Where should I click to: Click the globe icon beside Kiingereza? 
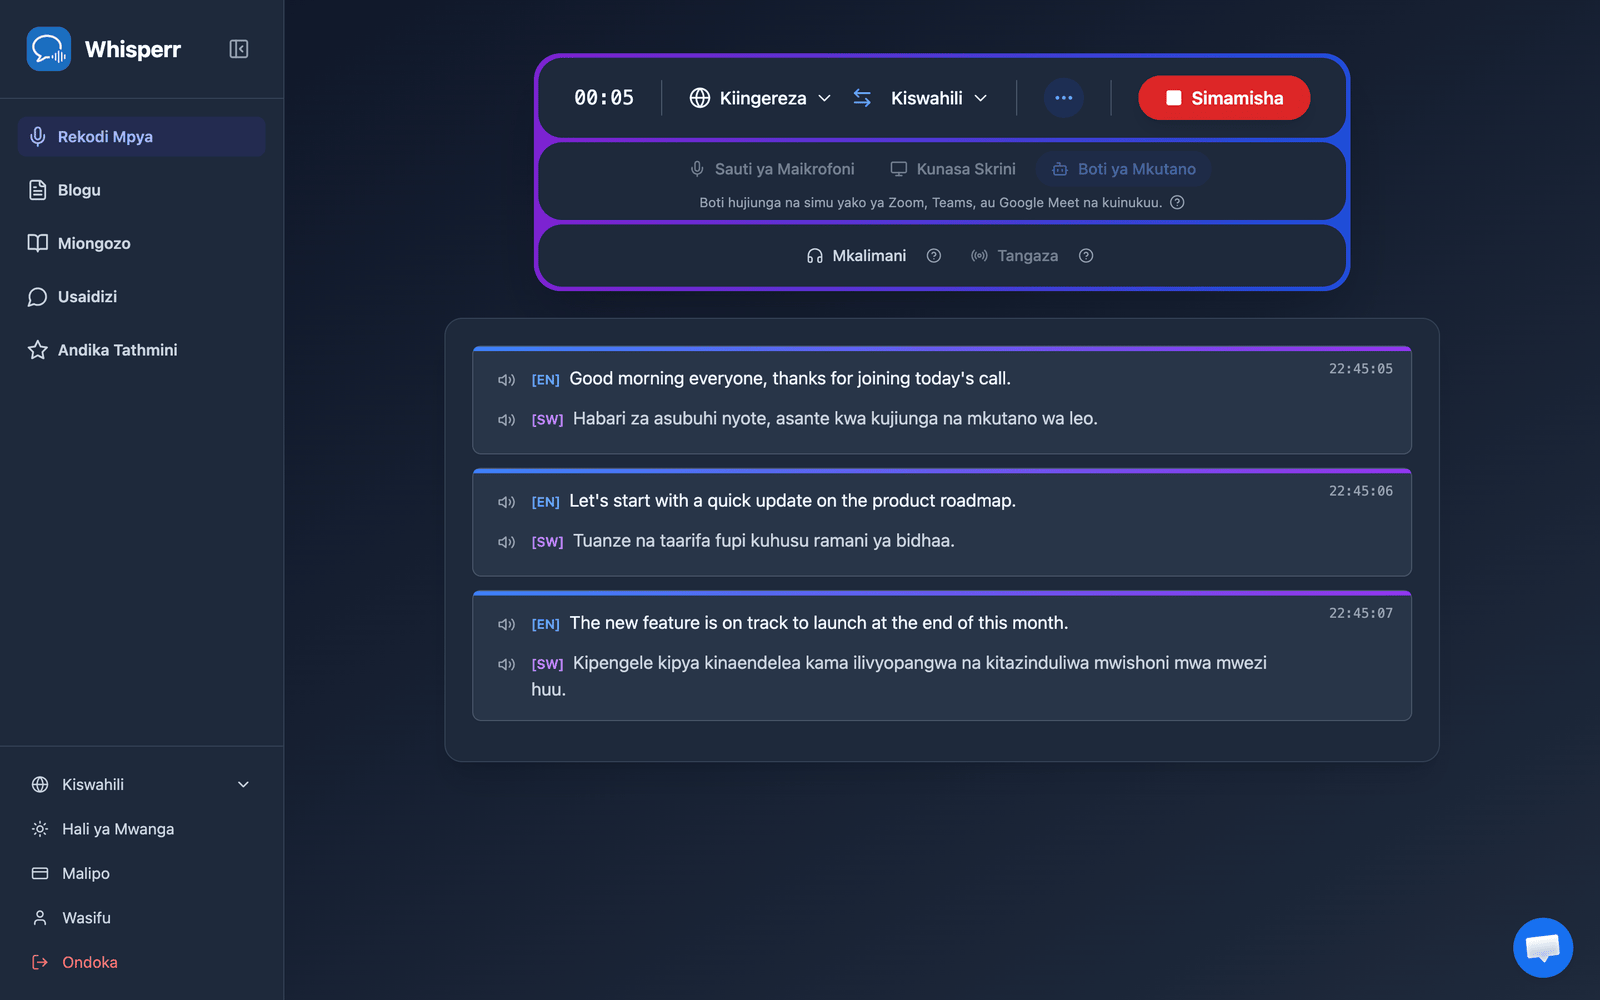pos(700,98)
